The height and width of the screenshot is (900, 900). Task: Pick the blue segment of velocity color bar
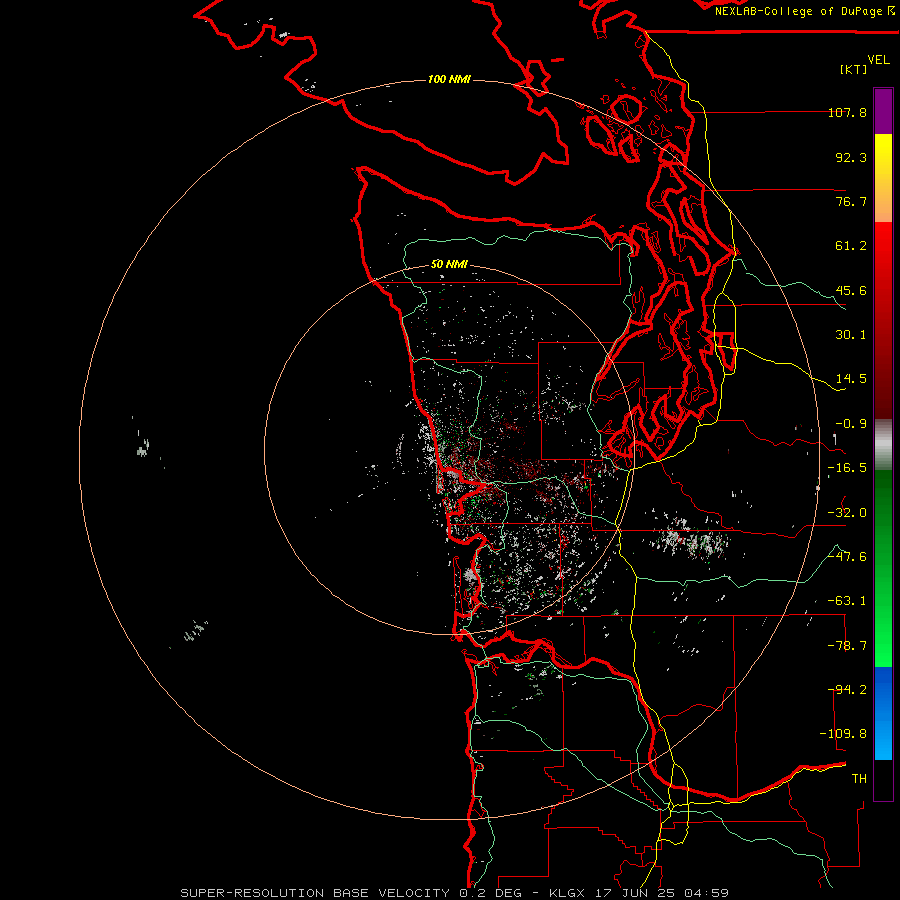click(x=883, y=713)
